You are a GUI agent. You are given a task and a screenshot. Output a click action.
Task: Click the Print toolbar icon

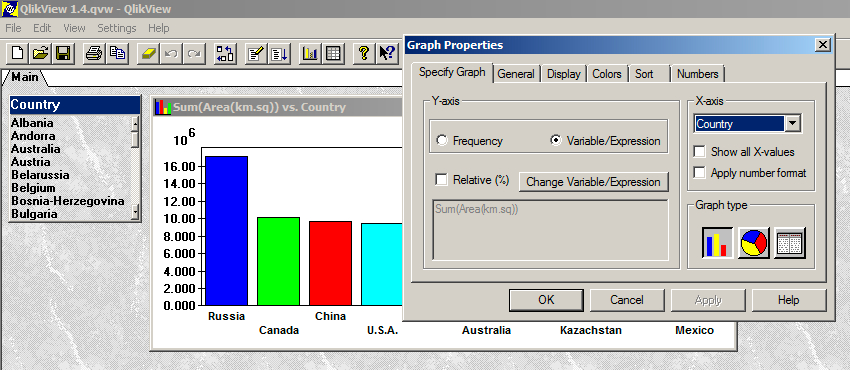point(94,53)
